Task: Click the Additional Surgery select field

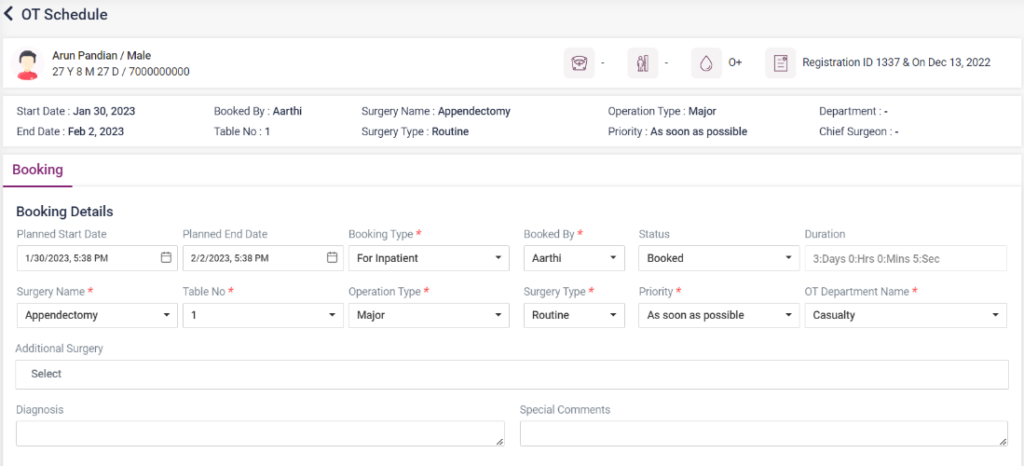Action: point(511,374)
